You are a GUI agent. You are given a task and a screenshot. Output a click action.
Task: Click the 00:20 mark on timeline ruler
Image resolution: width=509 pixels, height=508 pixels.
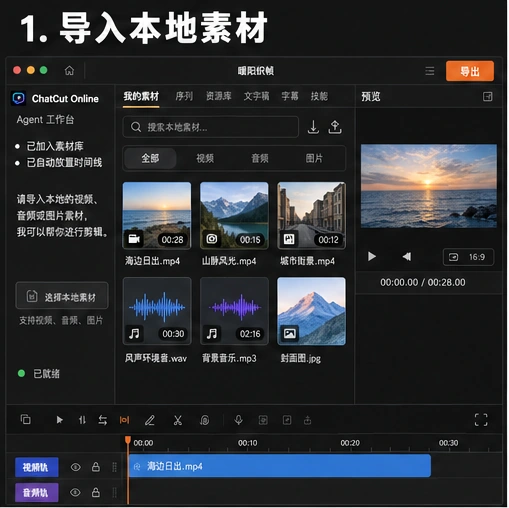point(350,443)
